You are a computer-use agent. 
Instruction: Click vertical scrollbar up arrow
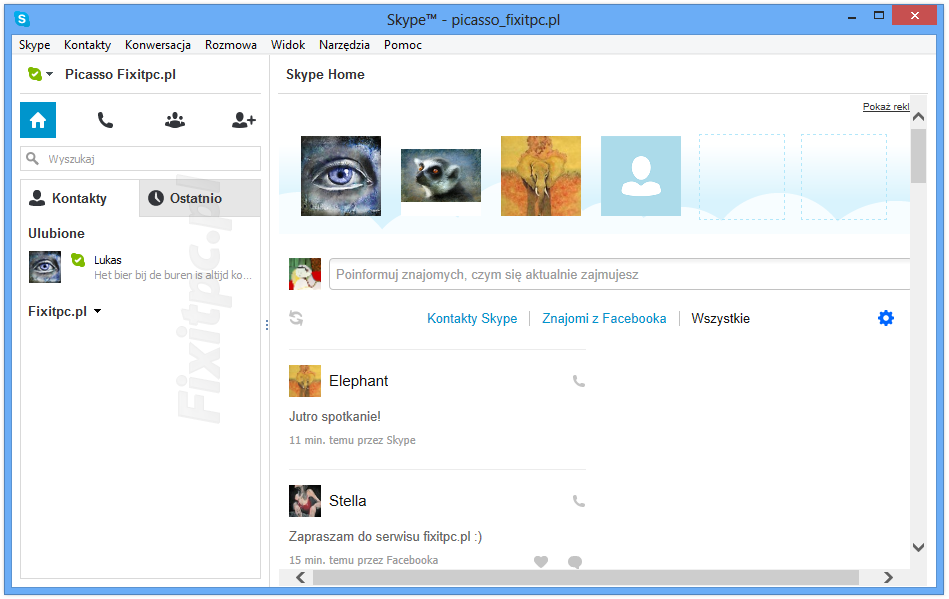(x=918, y=117)
